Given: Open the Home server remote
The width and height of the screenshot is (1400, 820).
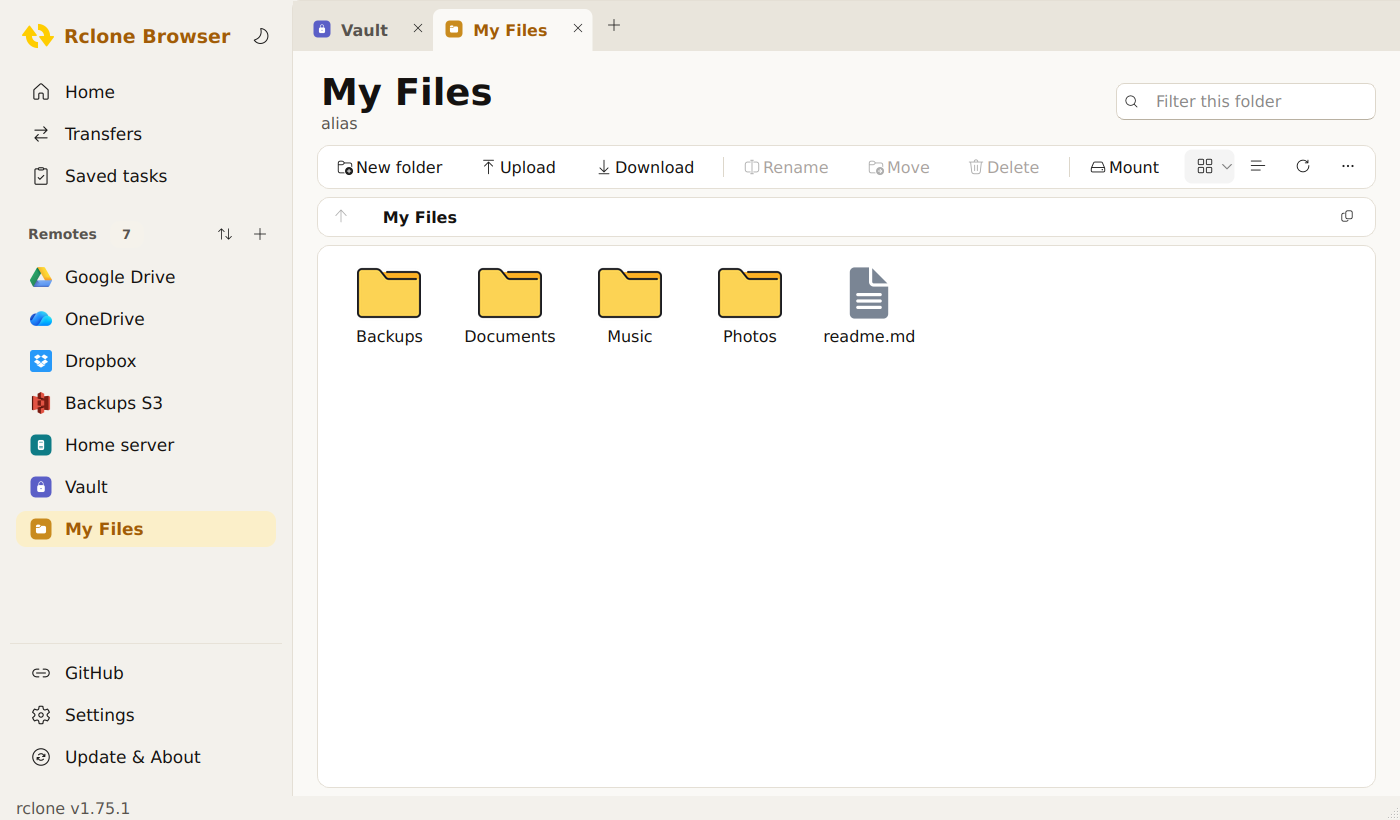Looking at the screenshot, I should [x=146, y=445].
